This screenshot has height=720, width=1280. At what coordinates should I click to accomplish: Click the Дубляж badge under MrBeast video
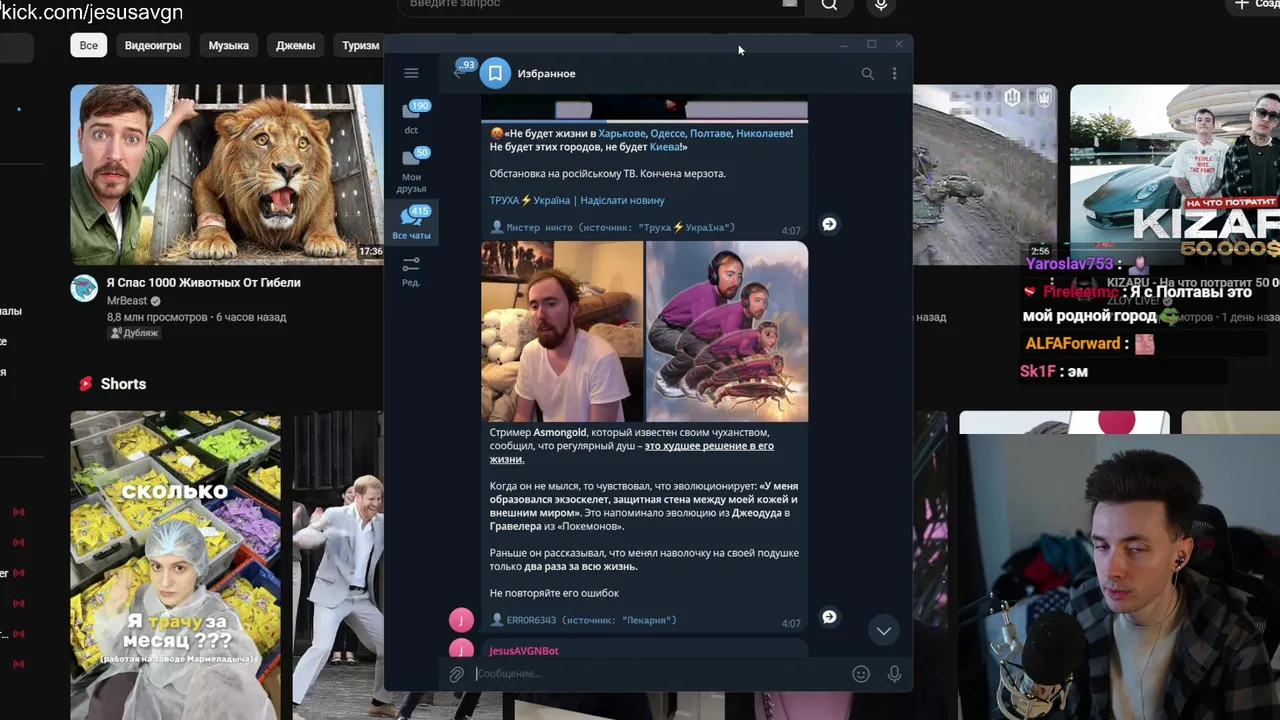pos(135,333)
